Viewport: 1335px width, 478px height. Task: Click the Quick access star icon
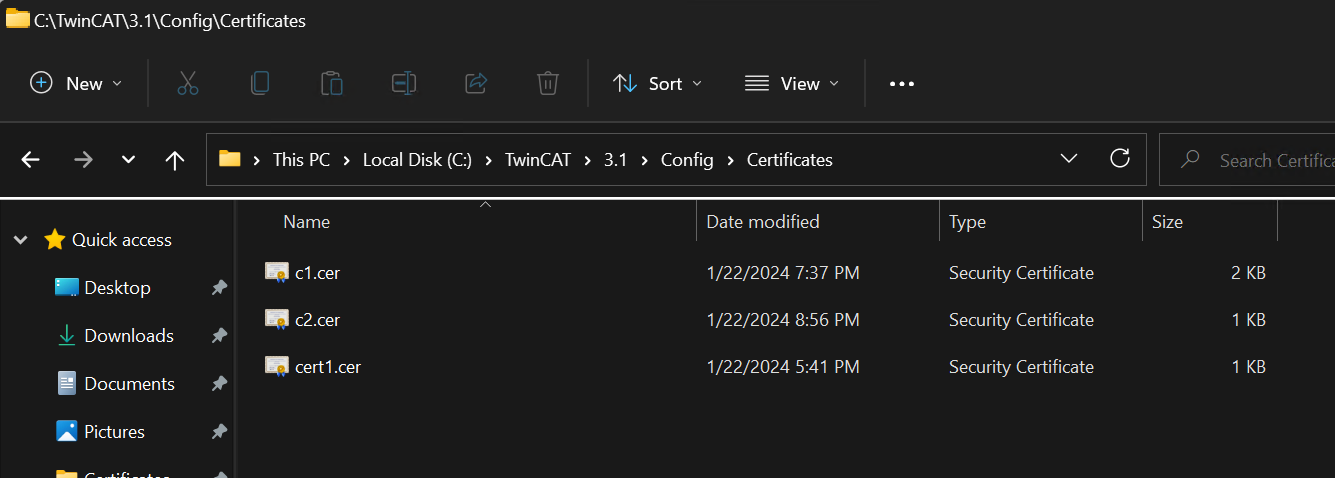[x=54, y=240]
